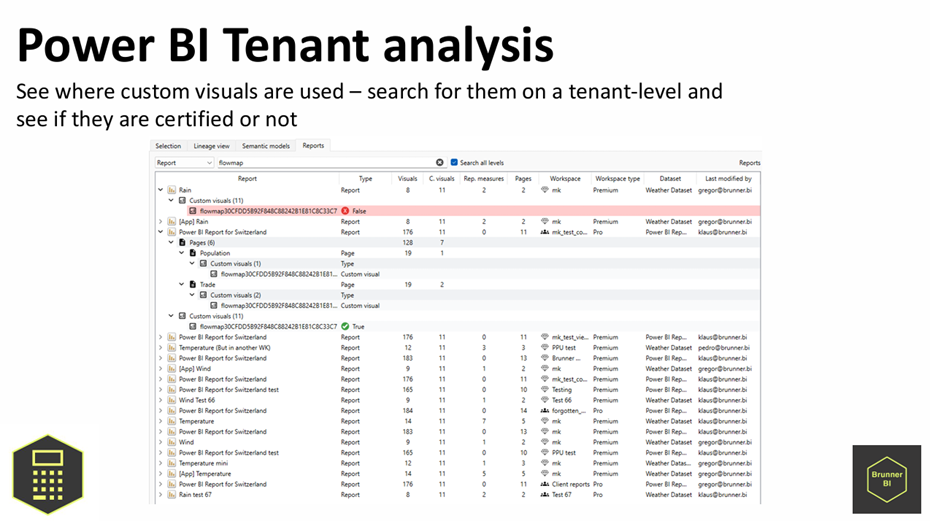Expand the [App] Rain report row

pos(160,221)
